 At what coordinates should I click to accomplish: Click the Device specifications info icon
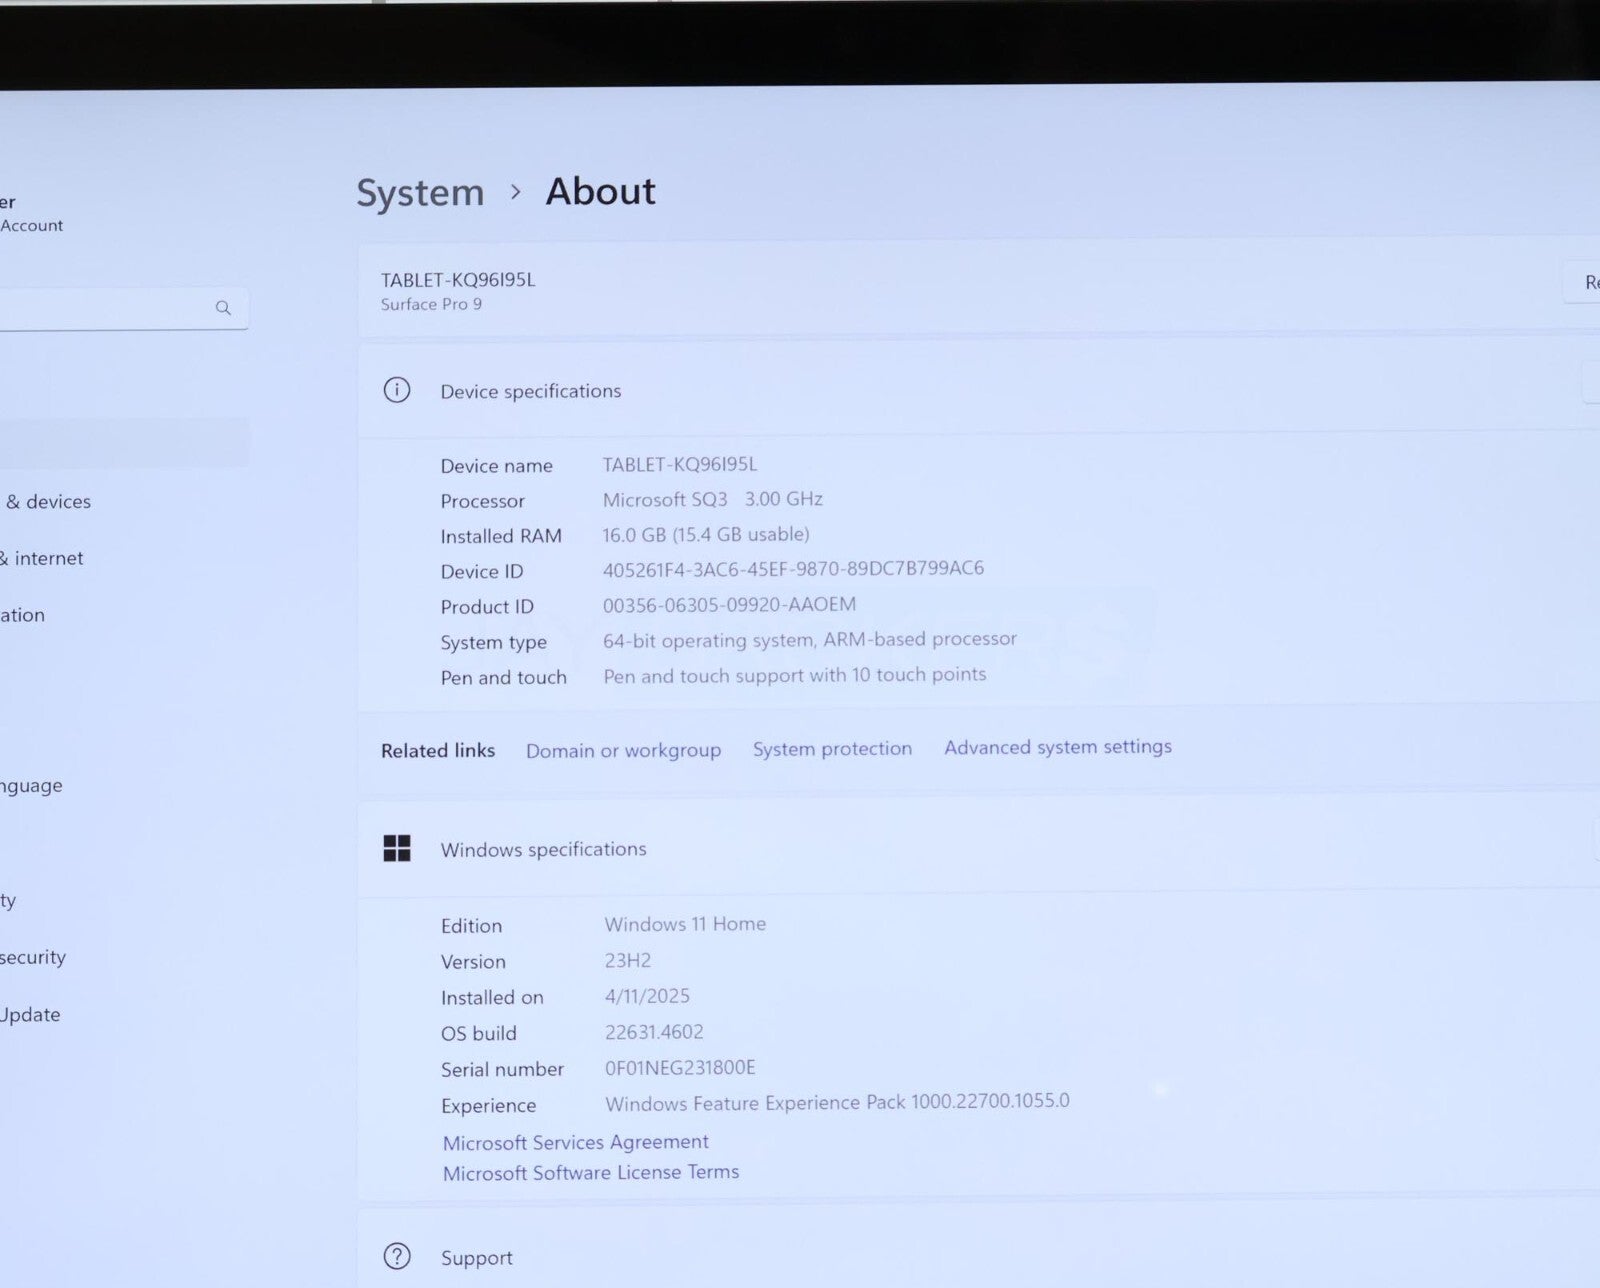pos(397,390)
